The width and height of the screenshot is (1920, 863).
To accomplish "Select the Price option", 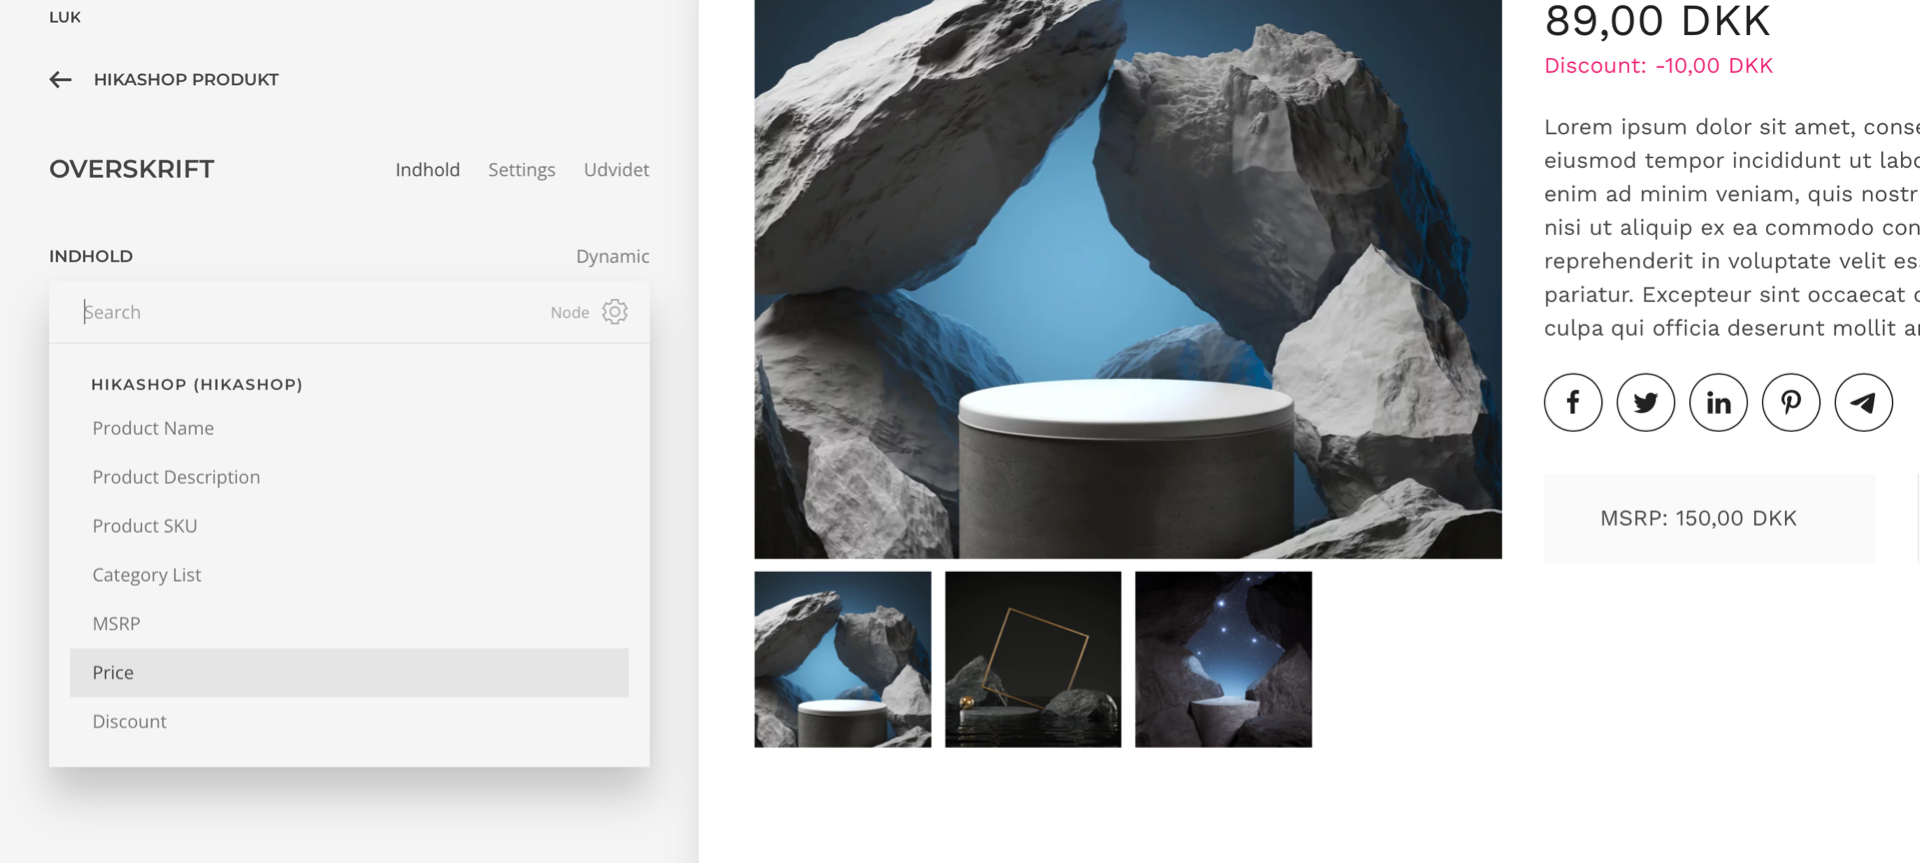I will 349,673.
